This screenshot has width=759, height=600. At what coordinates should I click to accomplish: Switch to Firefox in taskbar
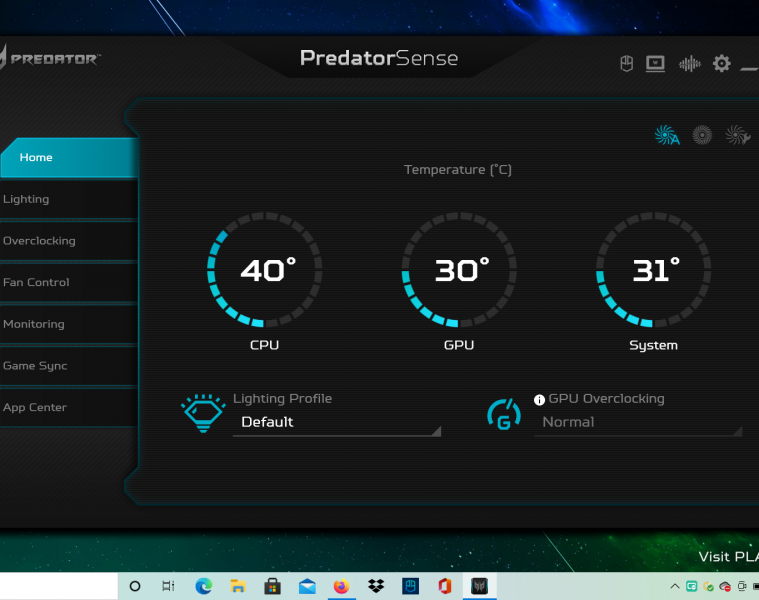(341, 586)
